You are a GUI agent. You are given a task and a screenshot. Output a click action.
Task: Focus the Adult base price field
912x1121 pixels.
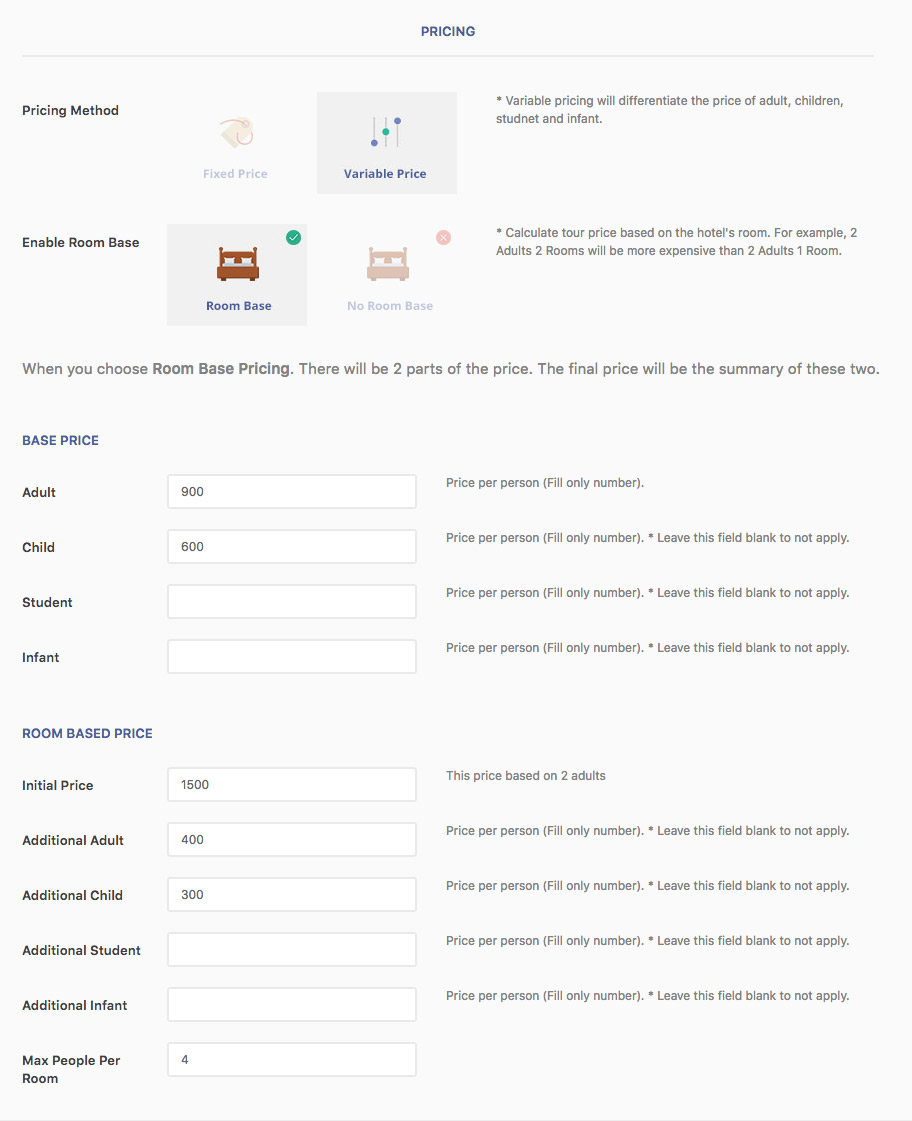pyautogui.click(x=291, y=492)
